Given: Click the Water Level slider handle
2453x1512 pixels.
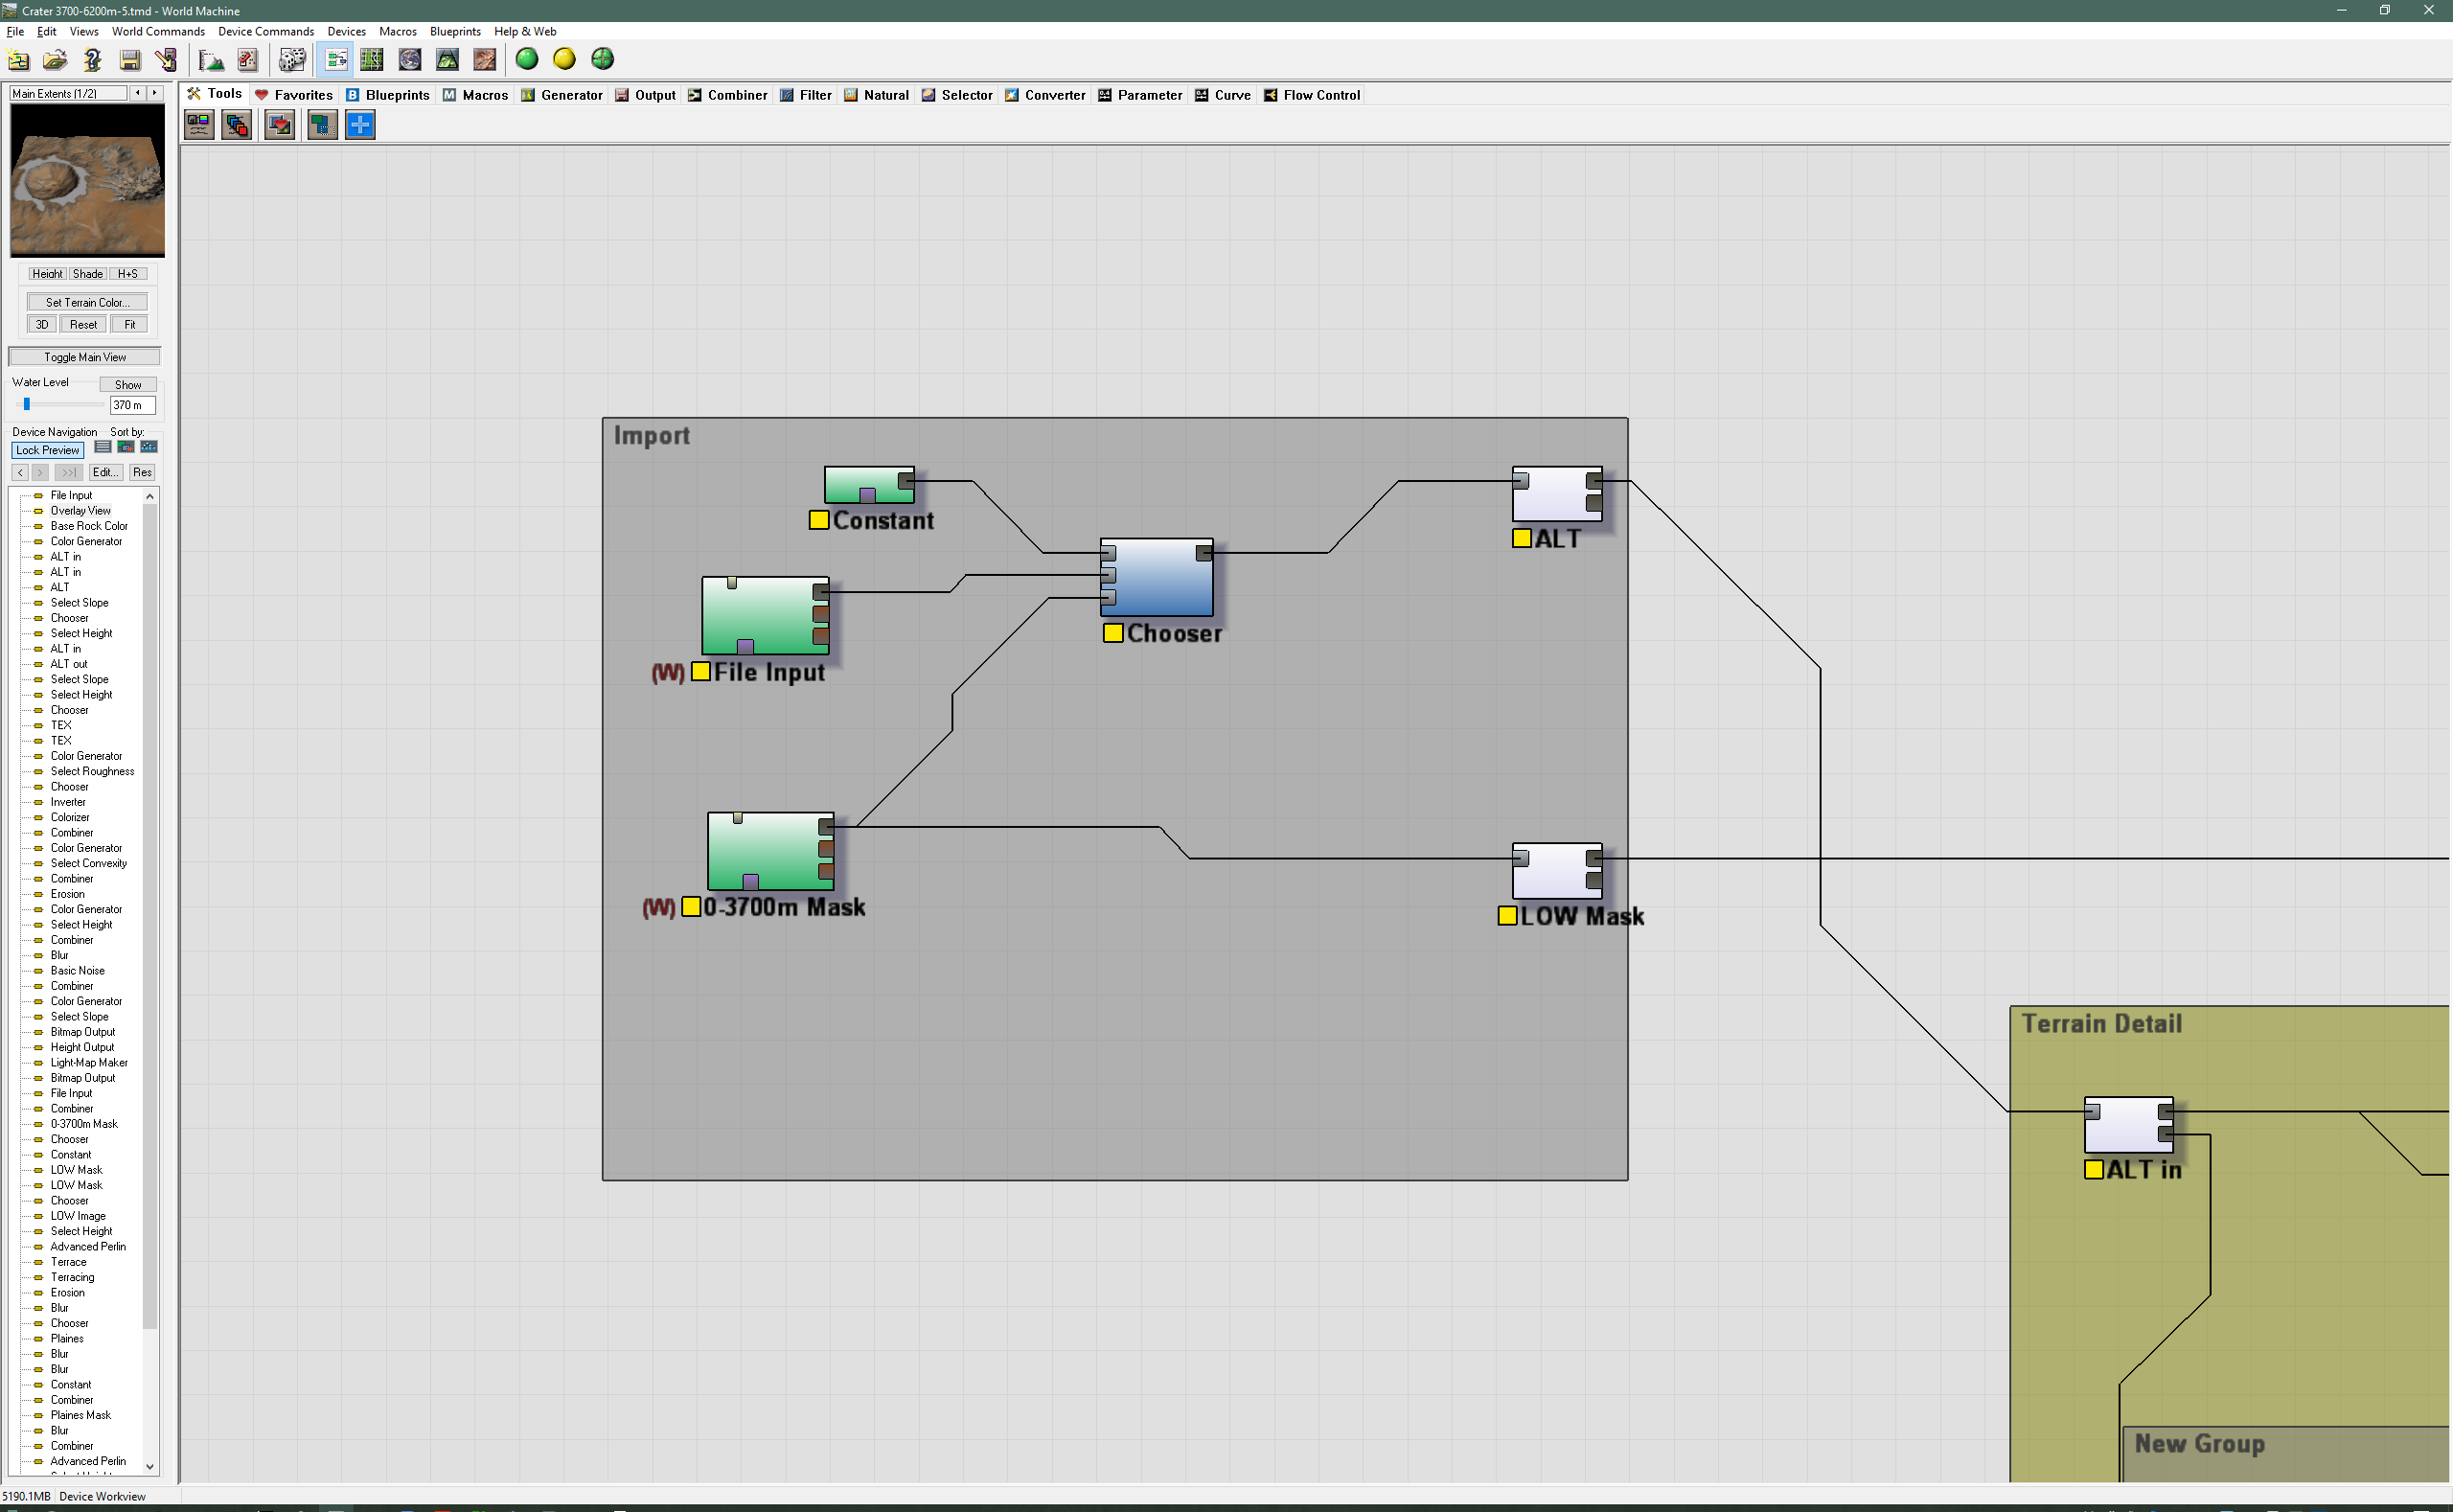Looking at the screenshot, I should point(27,404).
